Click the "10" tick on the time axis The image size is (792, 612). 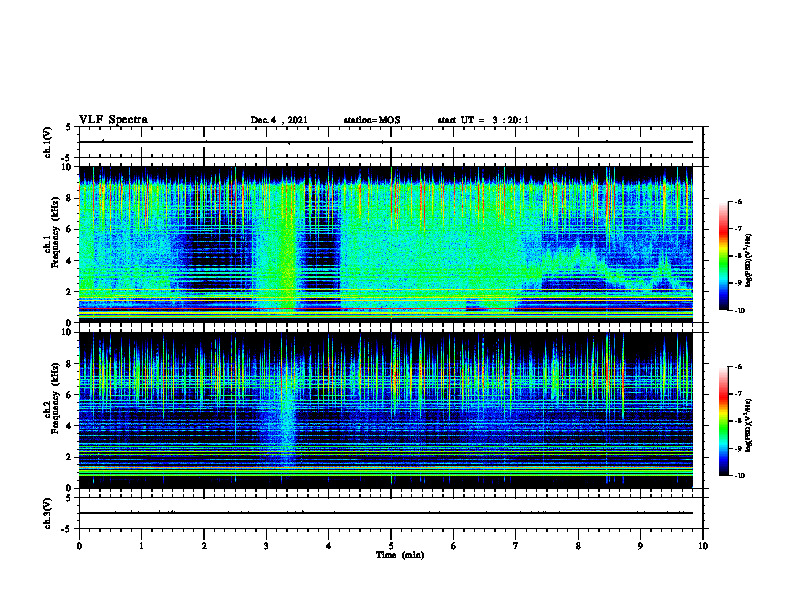point(703,546)
